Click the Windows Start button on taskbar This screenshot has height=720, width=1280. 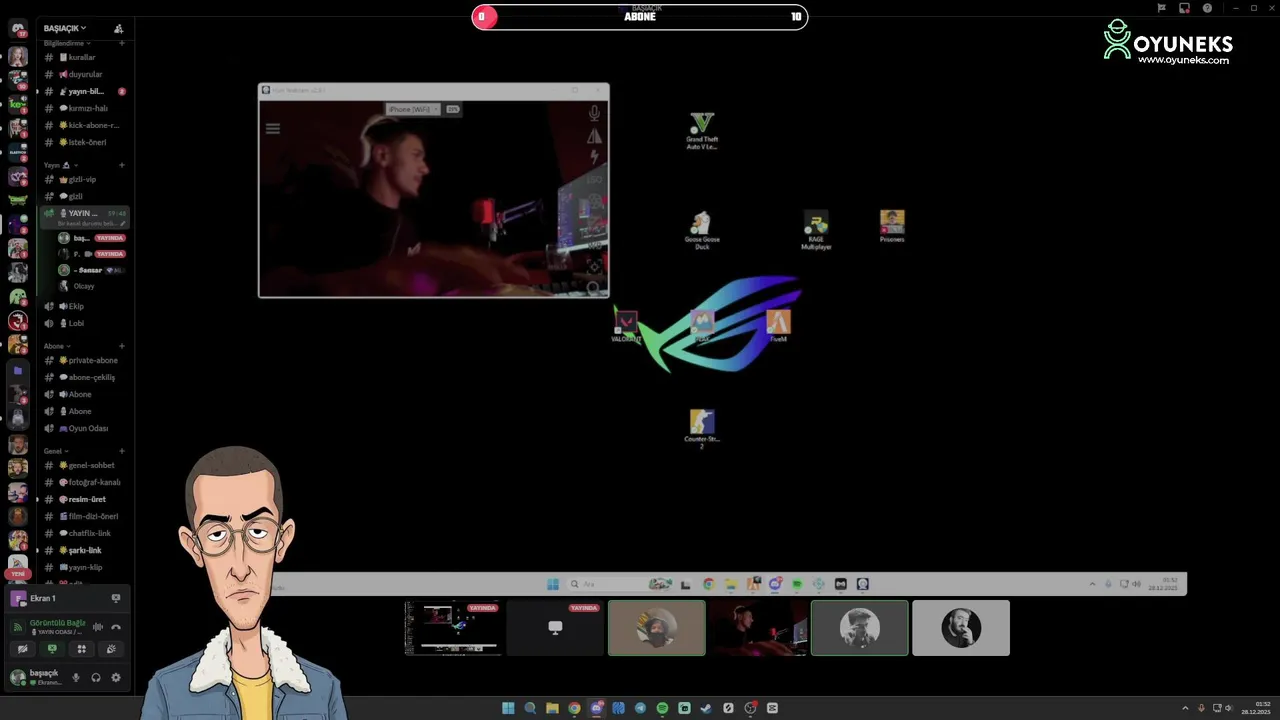point(508,708)
